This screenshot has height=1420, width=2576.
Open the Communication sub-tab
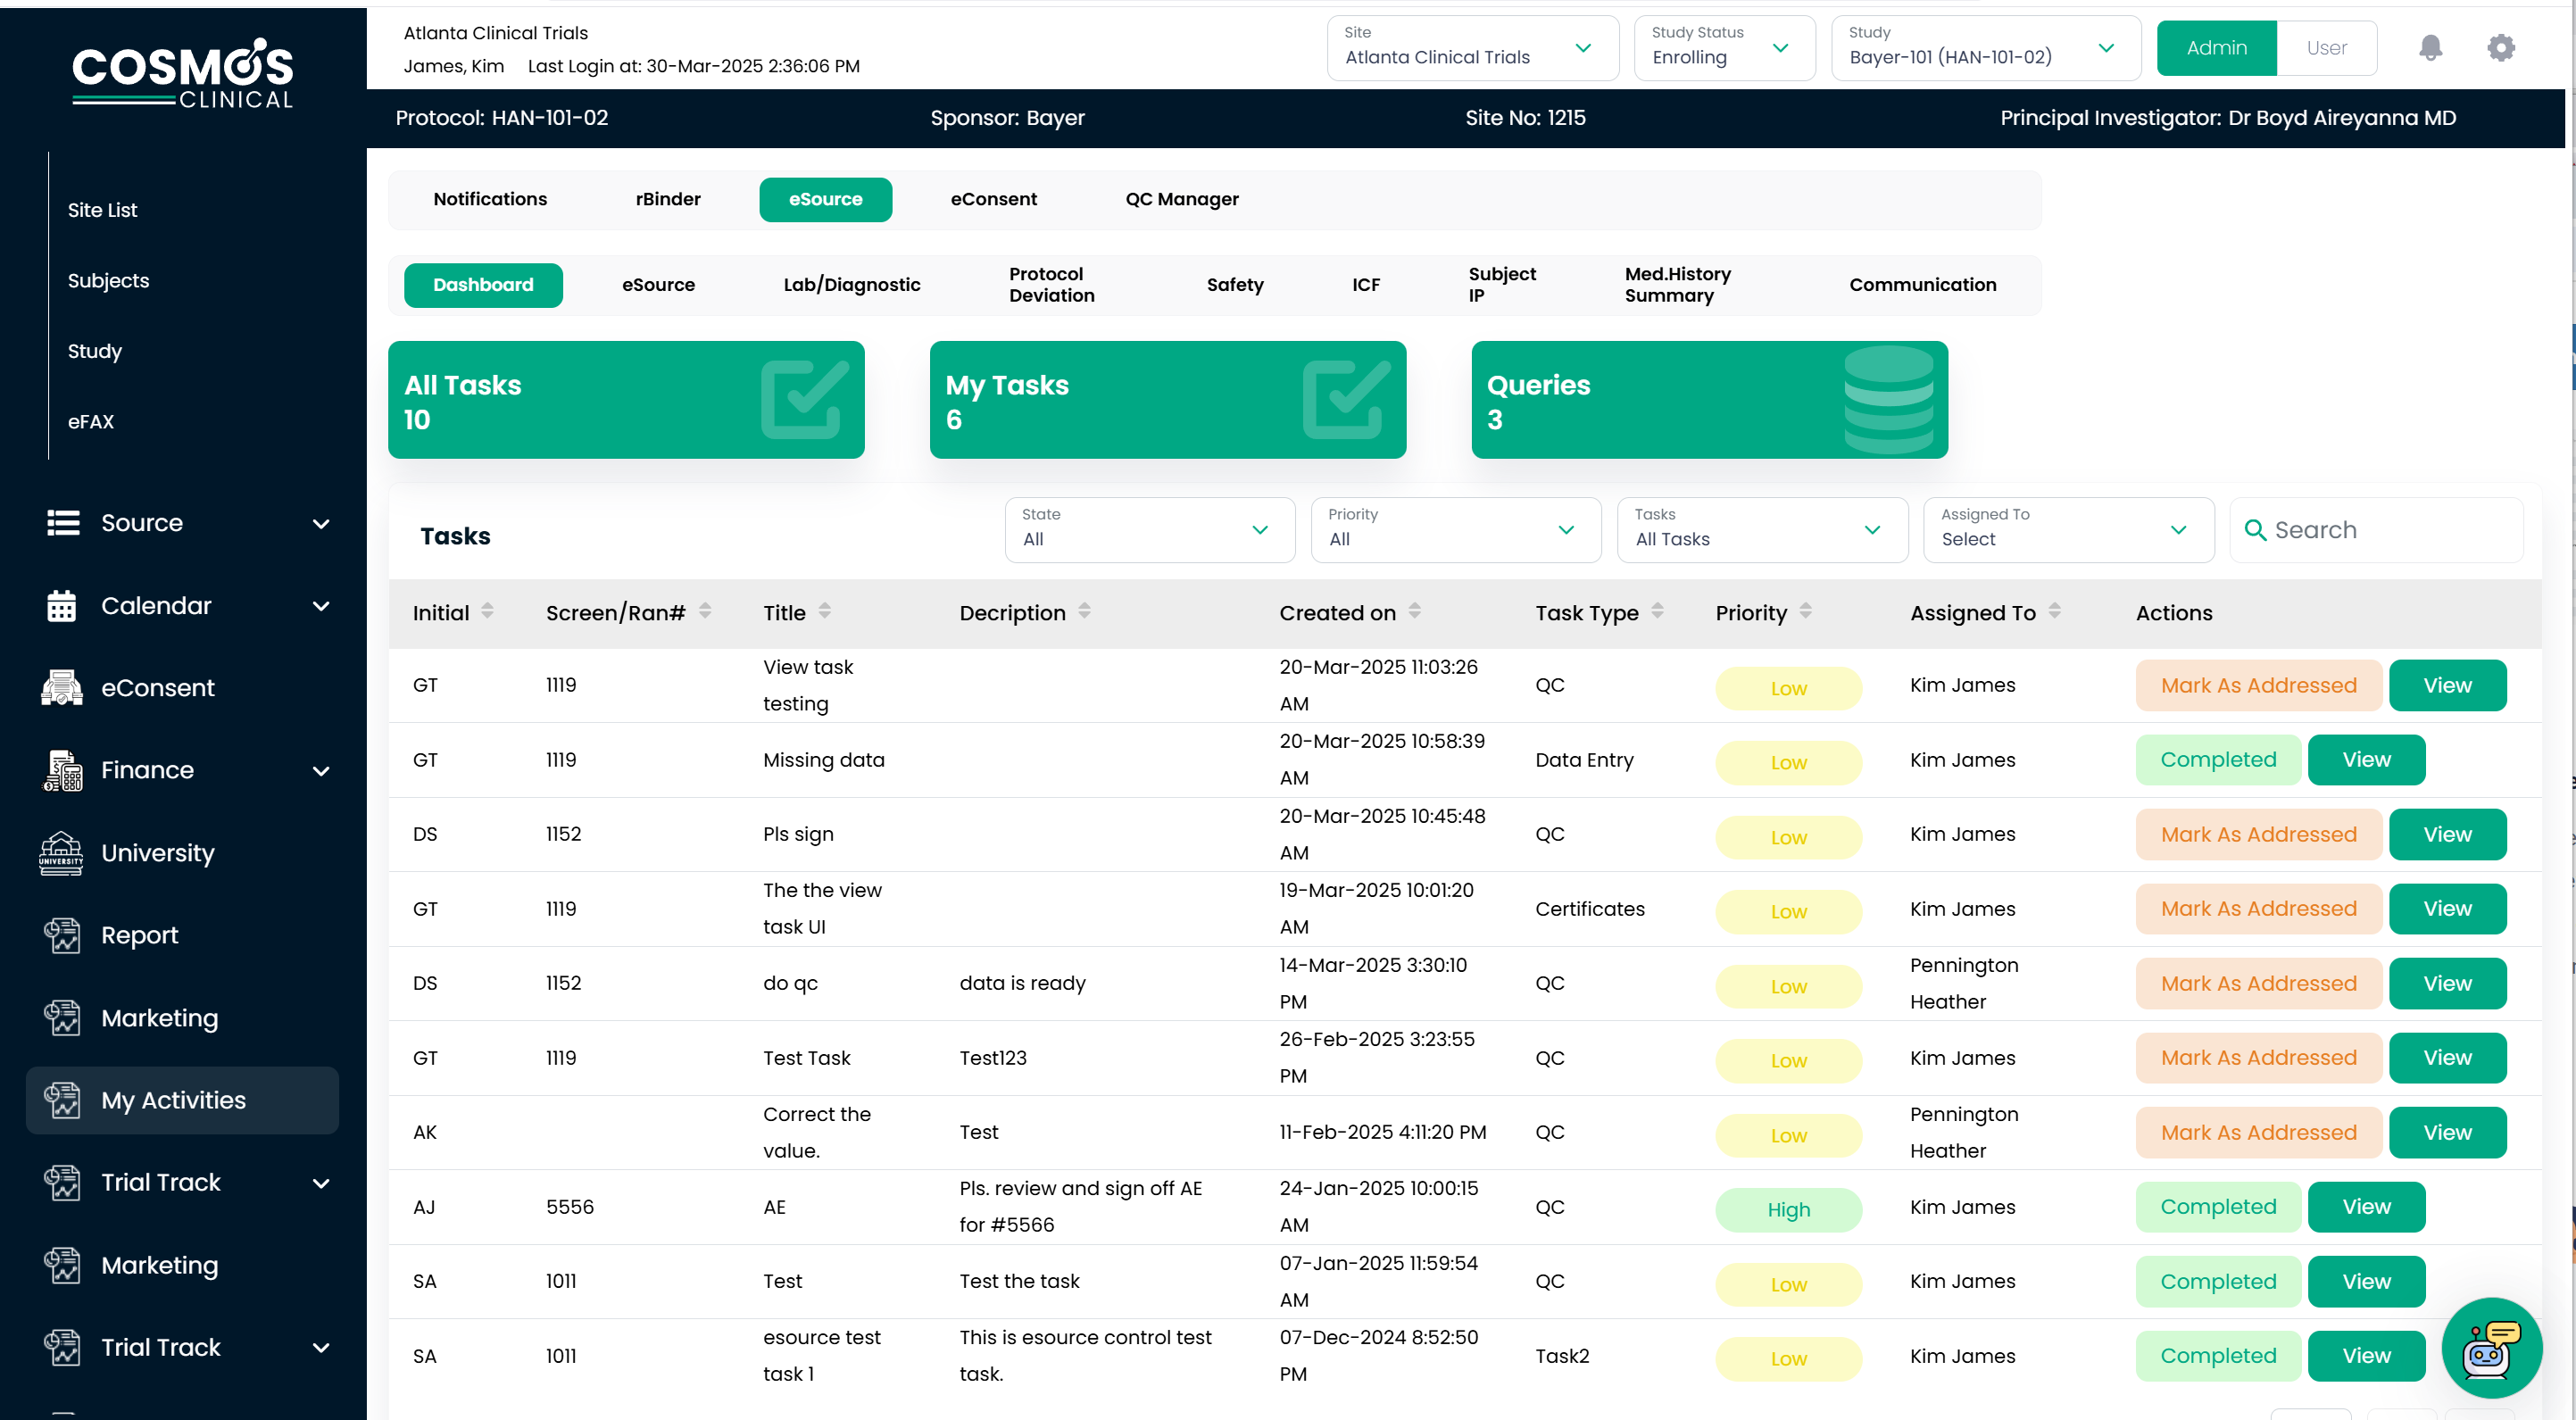pyautogui.click(x=1922, y=285)
